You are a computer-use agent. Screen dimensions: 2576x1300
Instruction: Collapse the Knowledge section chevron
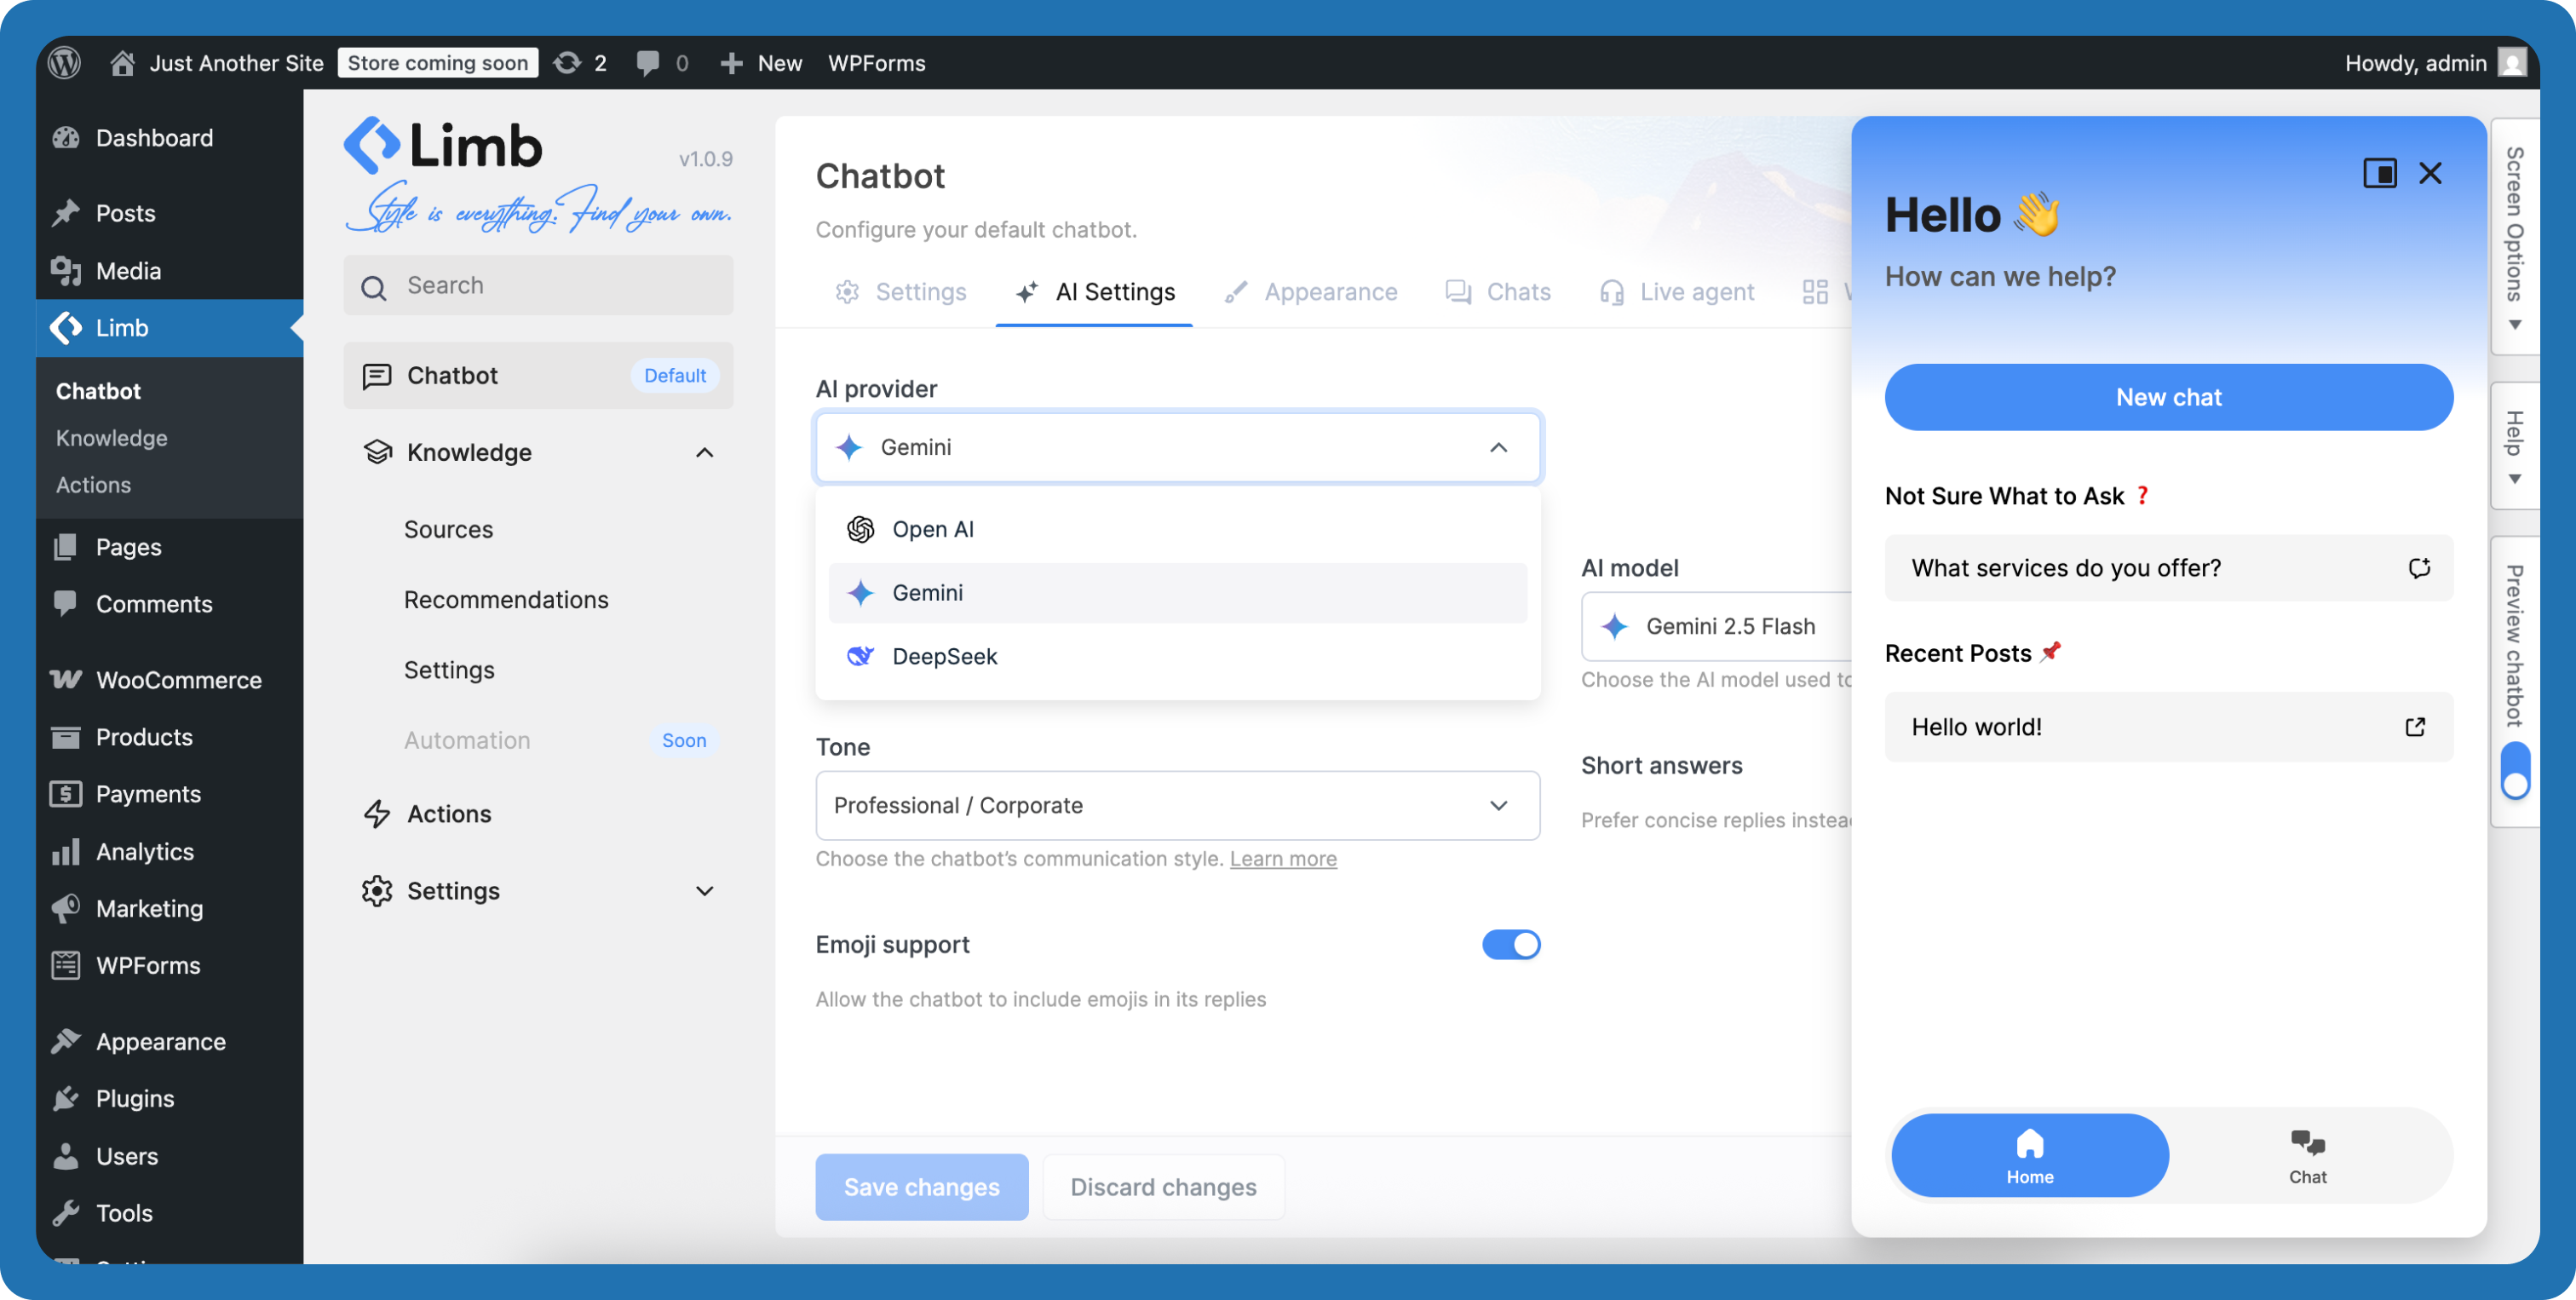(704, 453)
